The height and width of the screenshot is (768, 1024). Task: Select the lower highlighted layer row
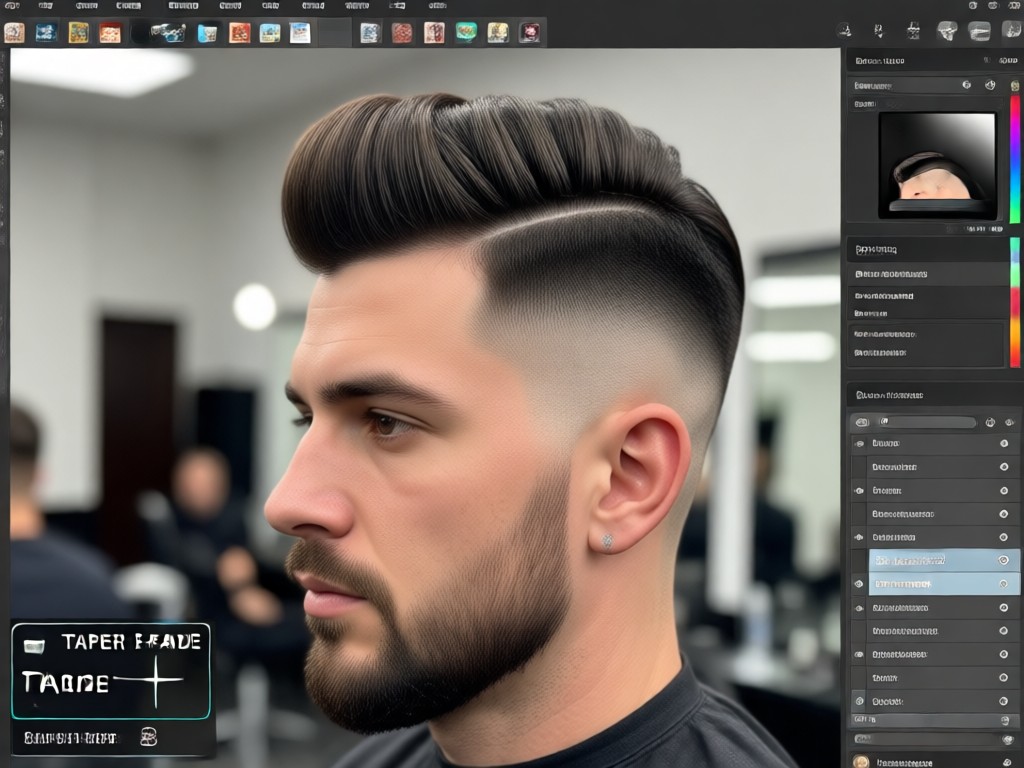(x=944, y=584)
